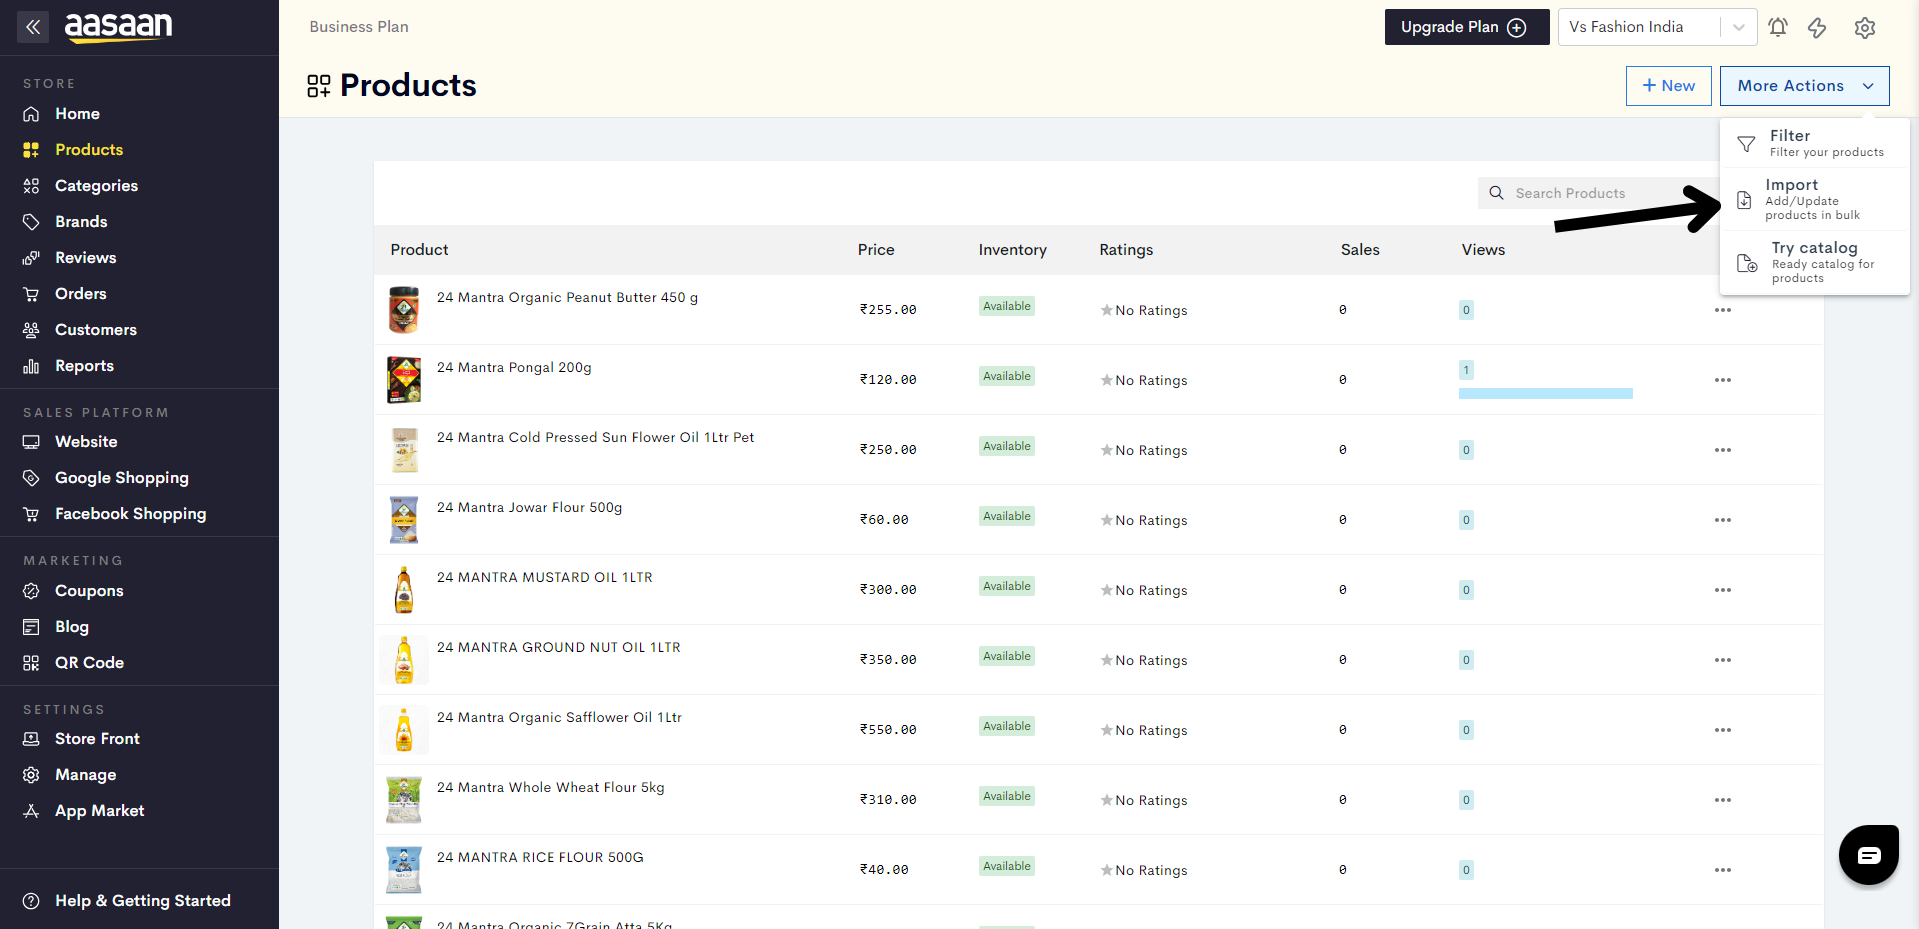Screen dimensions: 1919x929
Task: Click the Reviews sidebar icon
Action: [x=31, y=258]
